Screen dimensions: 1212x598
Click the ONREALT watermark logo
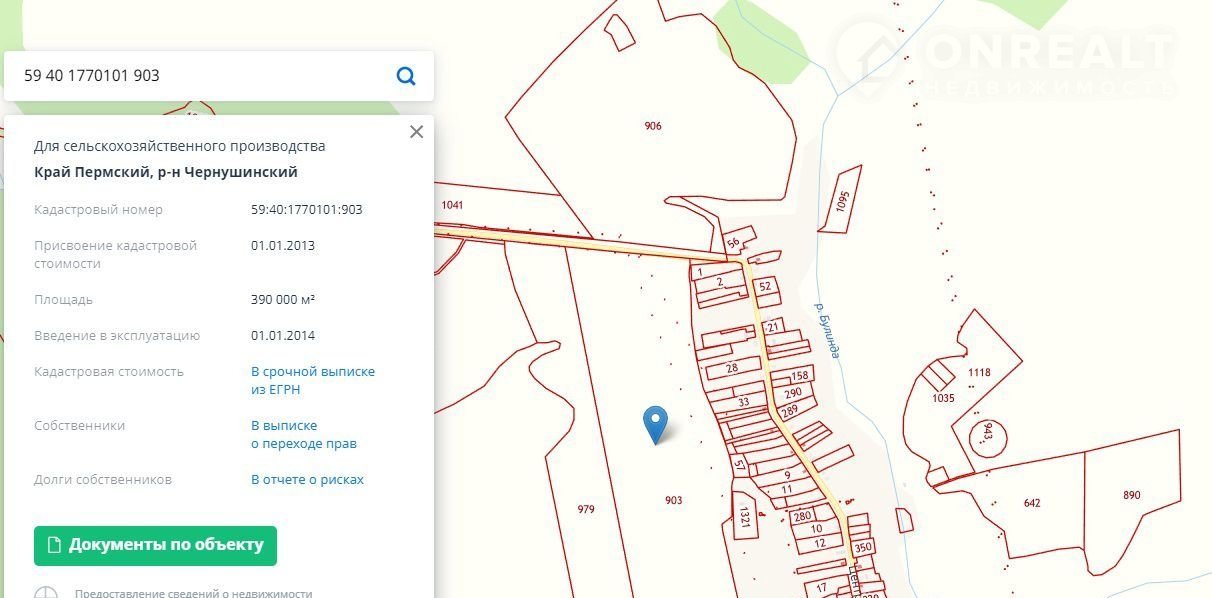pyautogui.click(x=1005, y=60)
